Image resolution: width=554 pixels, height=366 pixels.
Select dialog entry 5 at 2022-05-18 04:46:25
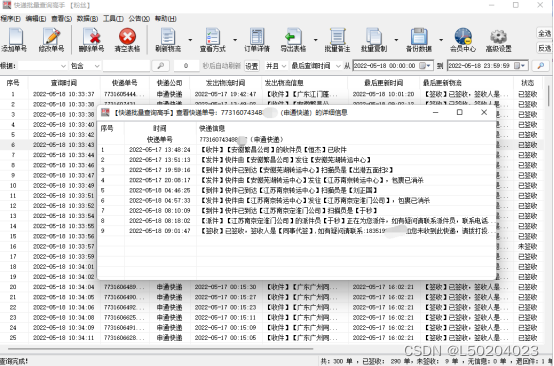tap(296, 190)
